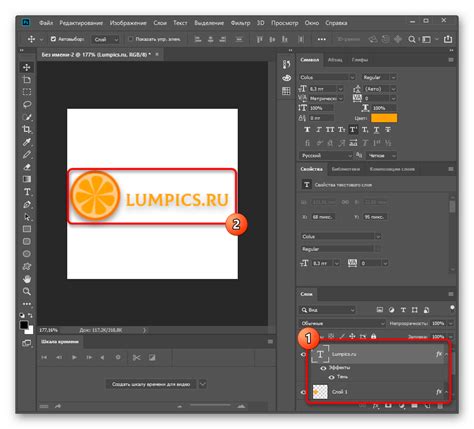The height and width of the screenshot is (429, 474).
Task: Open the blend mode Обычные dropdown
Action: point(342,323)
